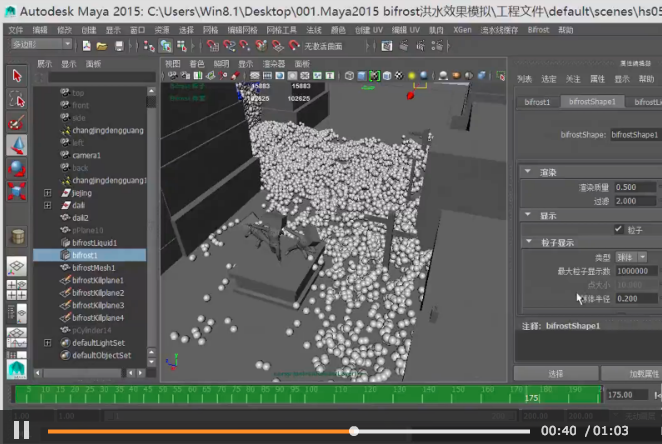
Task: Select the Rotate tool sphere icon
Action: tap(17, 168)
